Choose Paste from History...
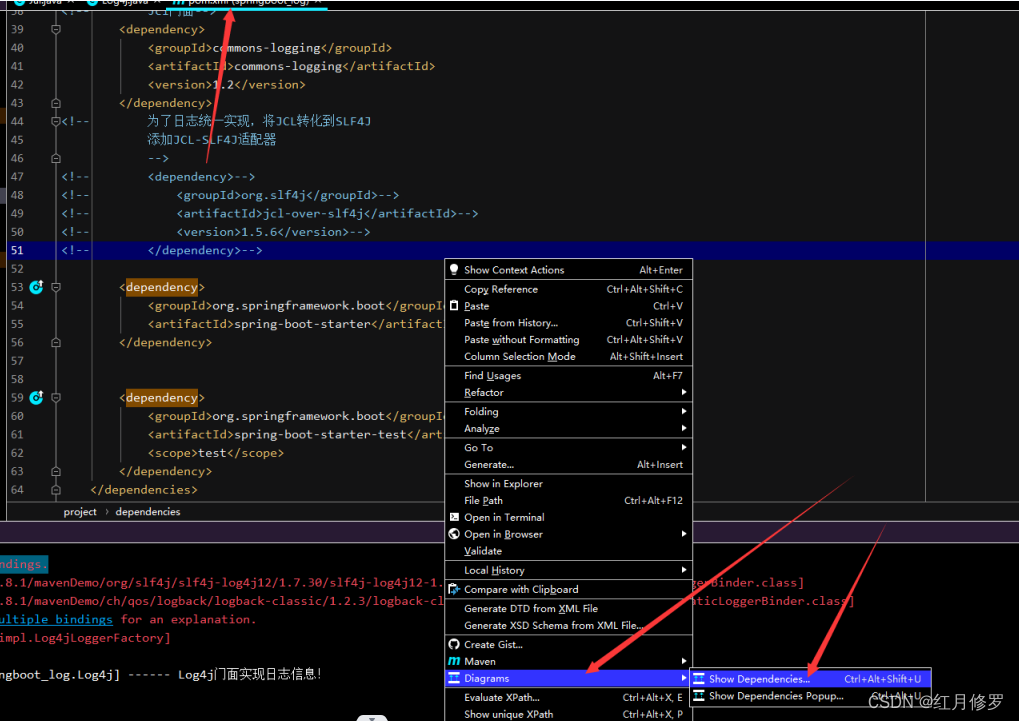Viewport: 1019px width, 721px height. pos(569,322)
